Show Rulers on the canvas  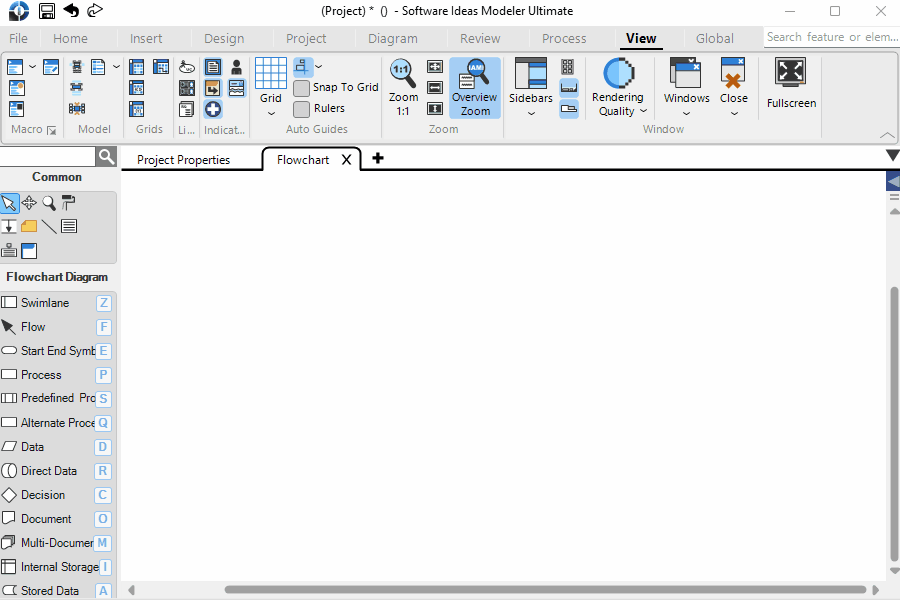click(302, 108)
